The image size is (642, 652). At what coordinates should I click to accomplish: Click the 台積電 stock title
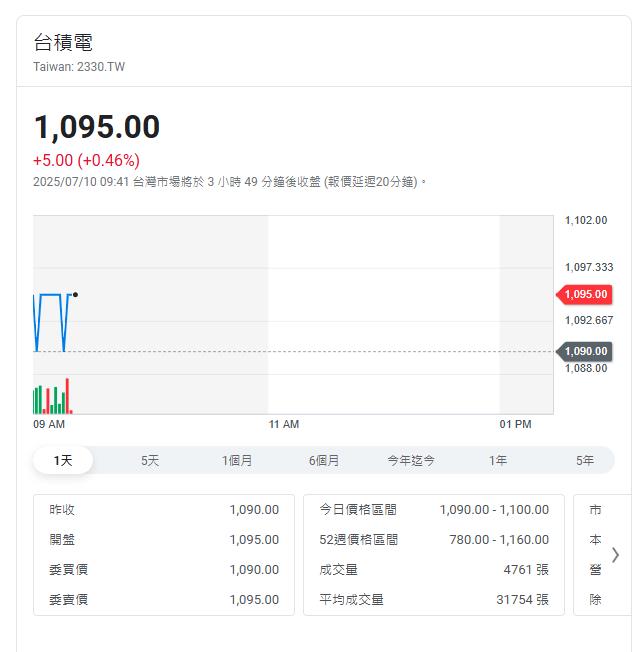tap(63, 42)
